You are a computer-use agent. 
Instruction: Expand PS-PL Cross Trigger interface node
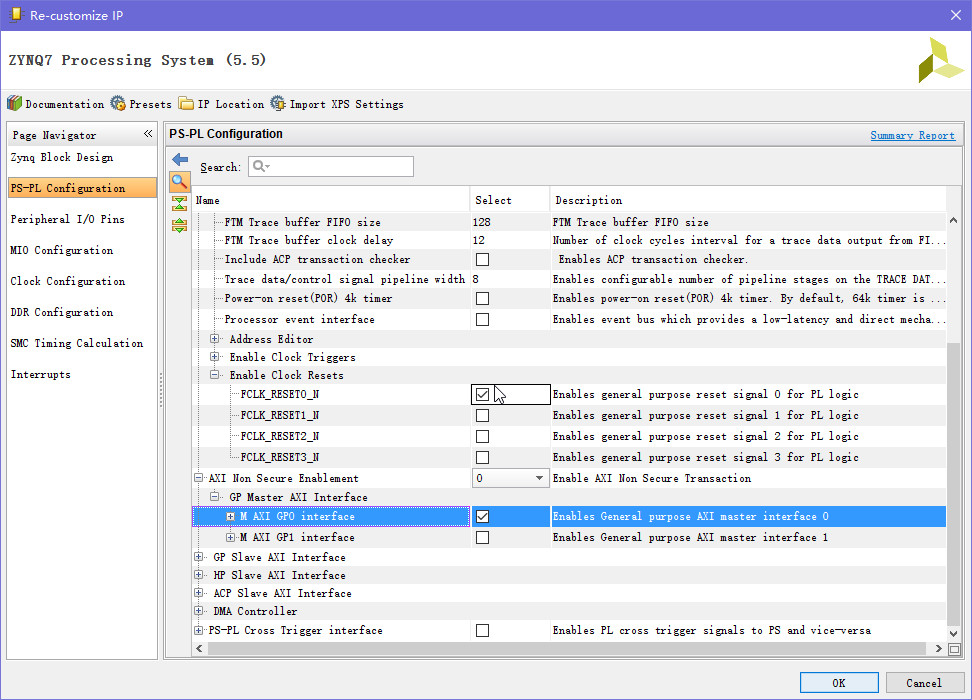tap(198, 630)
